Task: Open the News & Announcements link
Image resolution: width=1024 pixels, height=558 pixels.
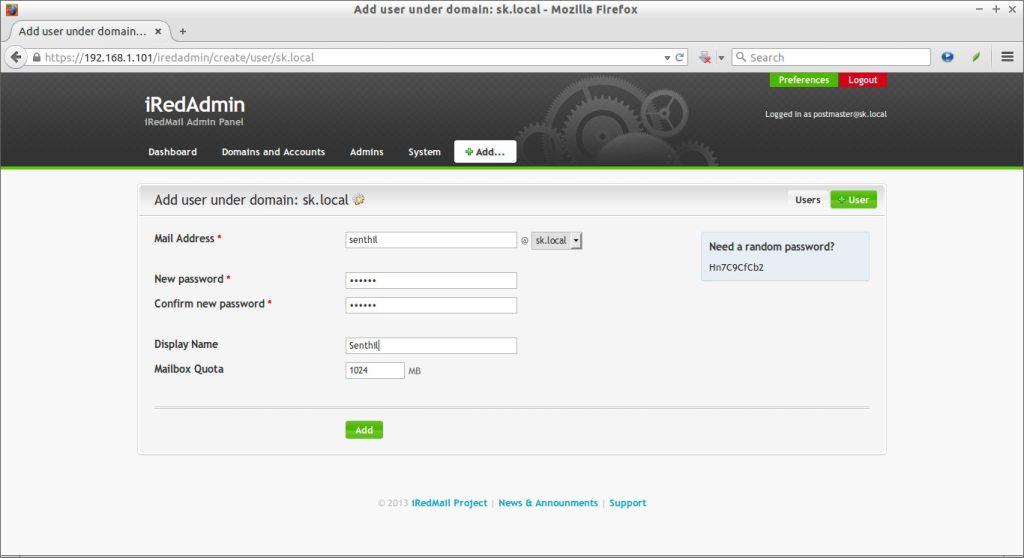Action: coord(548,503)
